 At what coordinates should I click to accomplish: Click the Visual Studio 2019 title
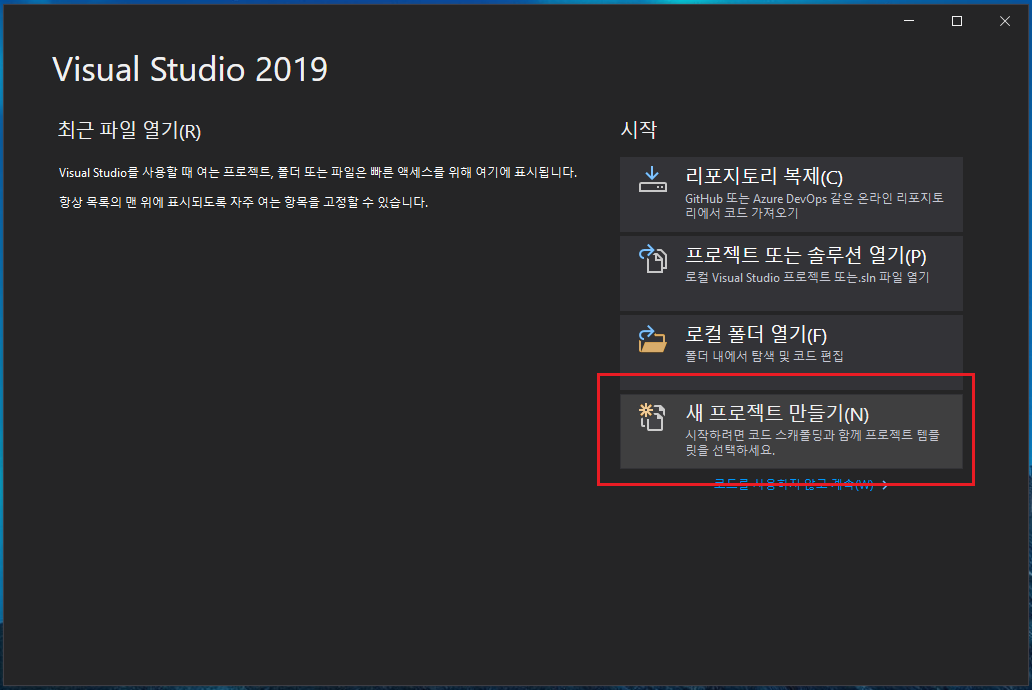point(190,69)
